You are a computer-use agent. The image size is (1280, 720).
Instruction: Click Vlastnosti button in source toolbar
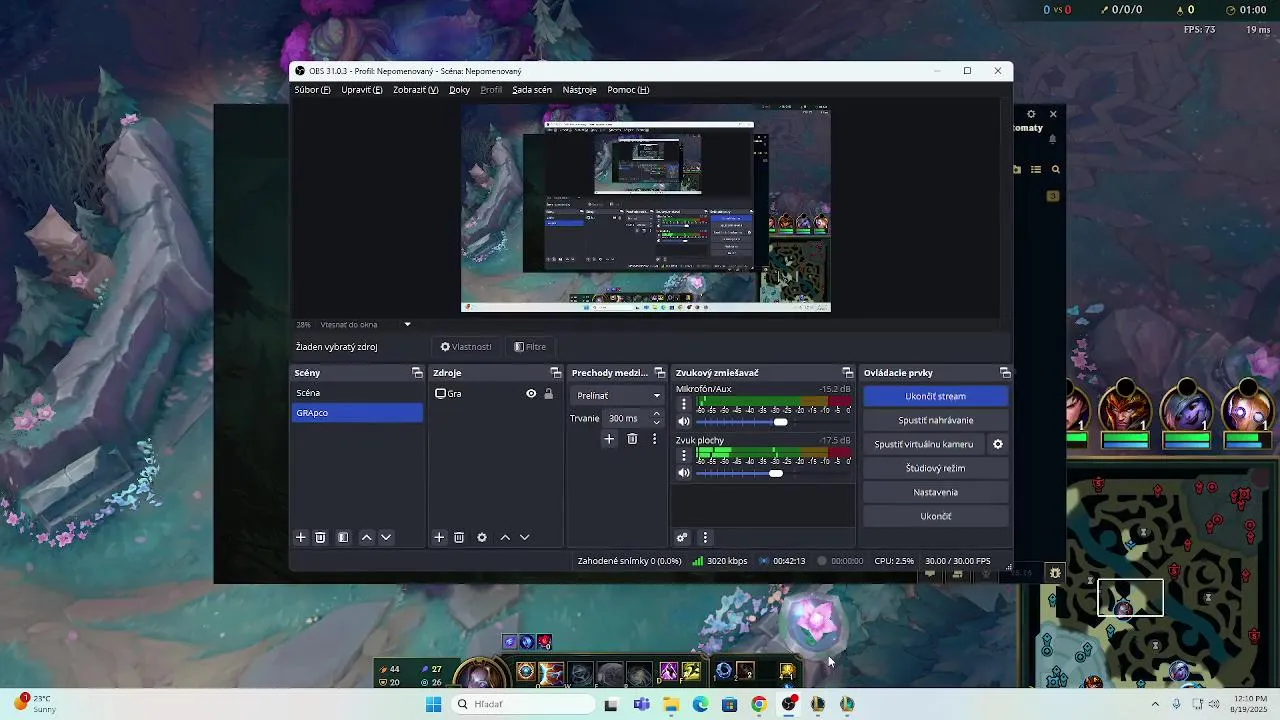click(x=466, y=347)
